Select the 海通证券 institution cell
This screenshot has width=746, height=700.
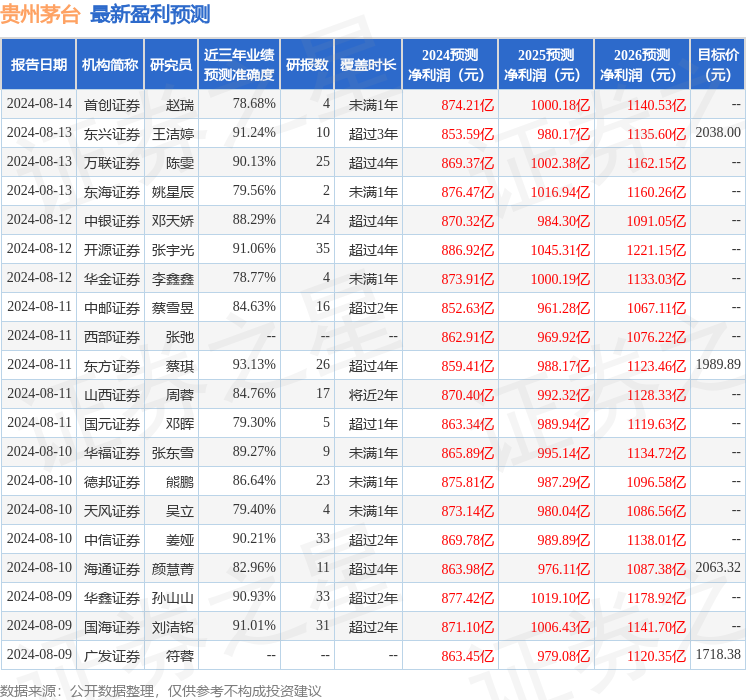[x=112, y=570]
